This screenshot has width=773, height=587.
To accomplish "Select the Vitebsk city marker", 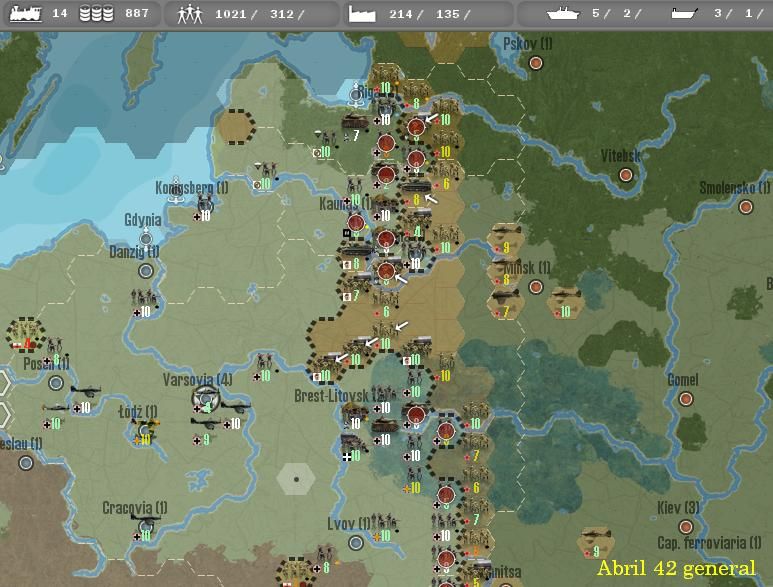I will click(626, 175).
